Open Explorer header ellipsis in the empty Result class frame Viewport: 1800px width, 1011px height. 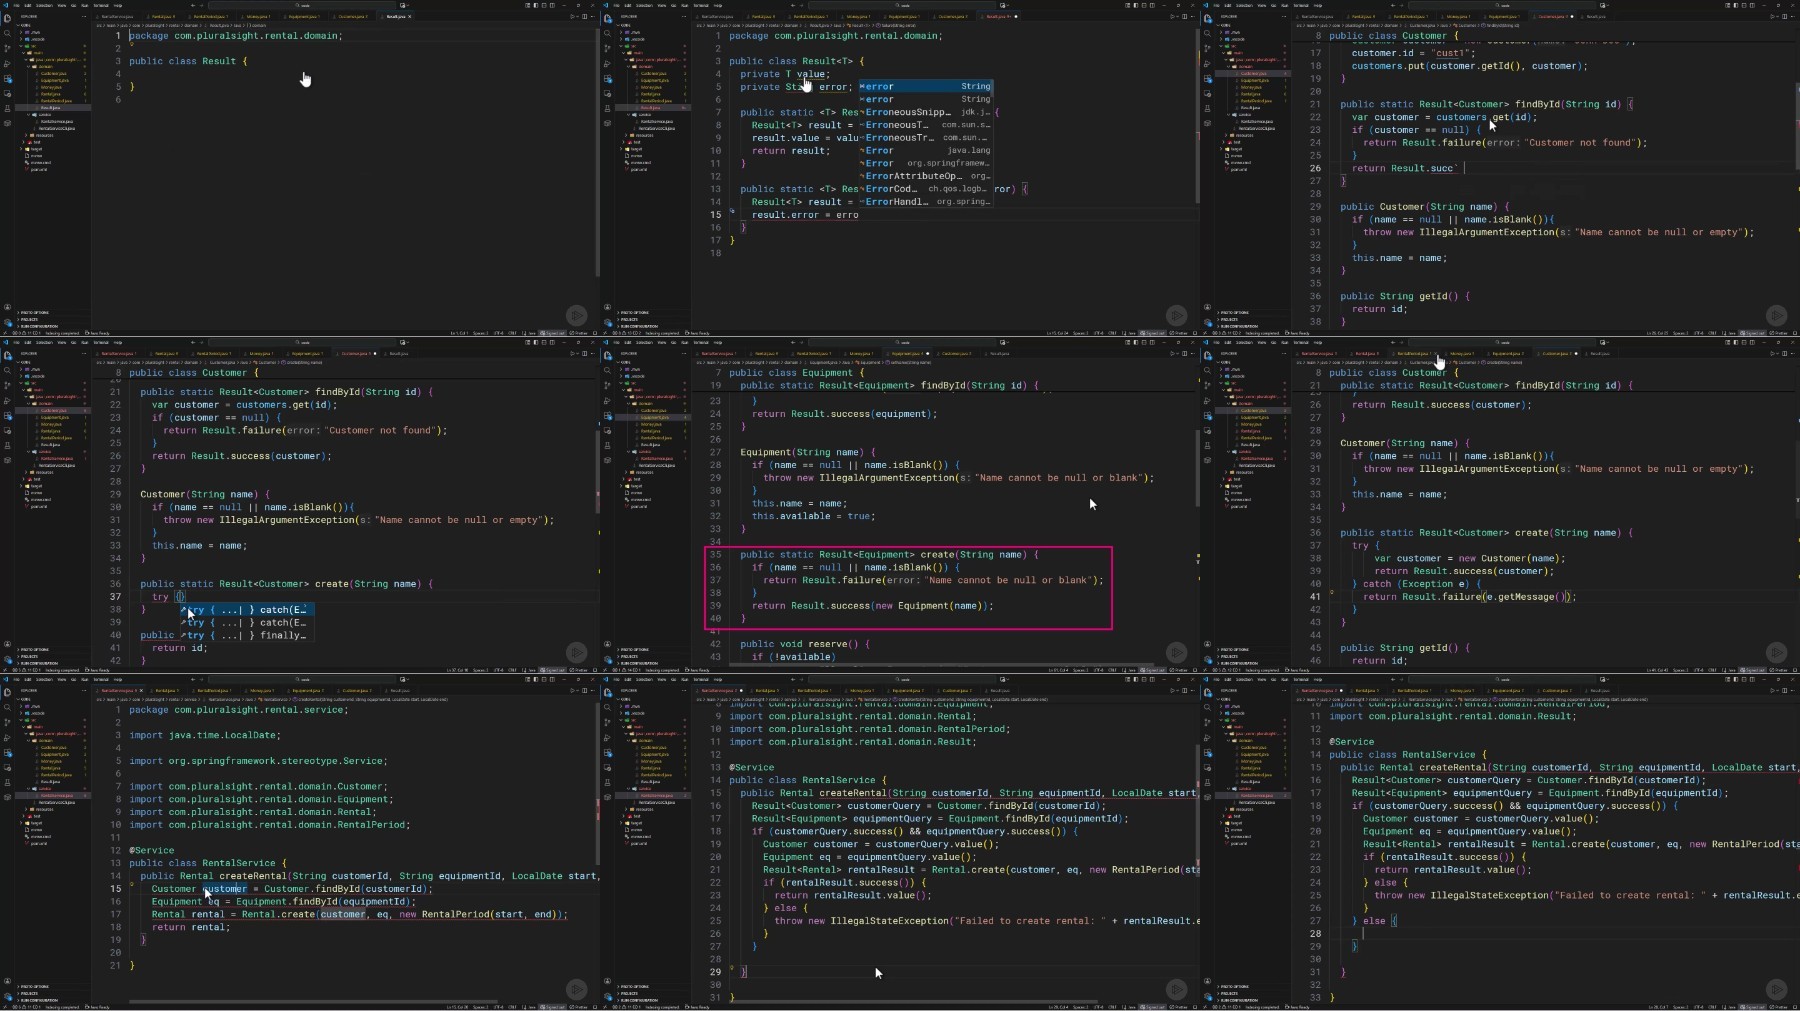click(x=84, y=16)
